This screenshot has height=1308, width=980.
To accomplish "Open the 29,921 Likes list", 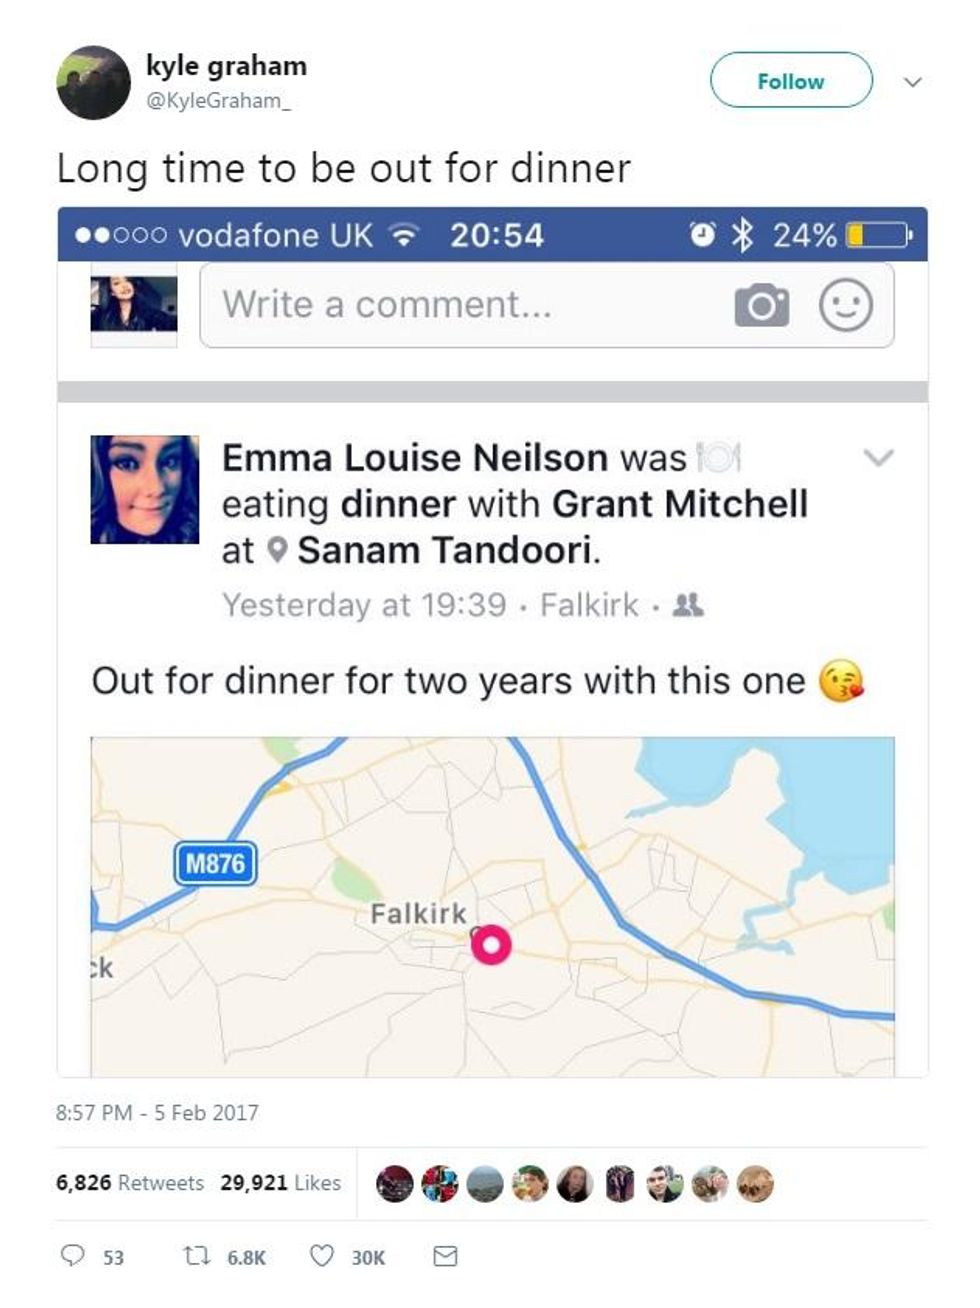I will [280, 1182].
